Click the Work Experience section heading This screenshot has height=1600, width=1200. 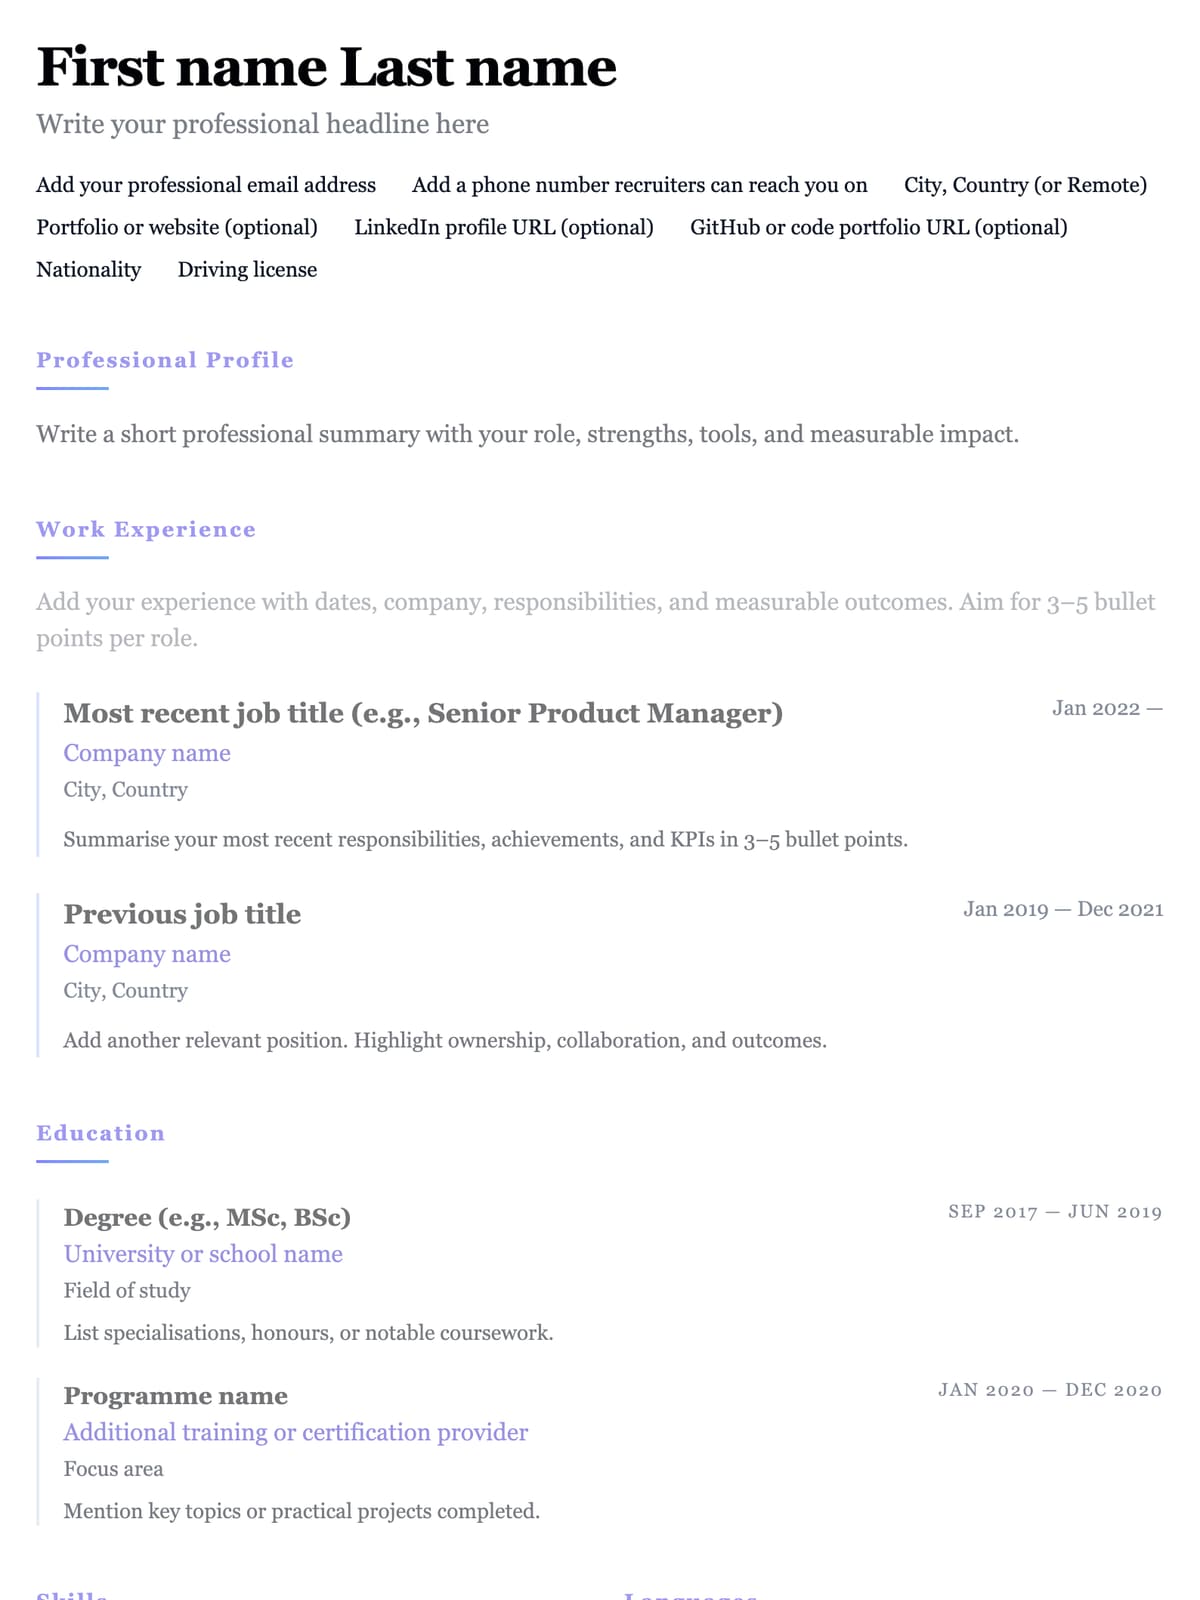[x=146, y=529]
